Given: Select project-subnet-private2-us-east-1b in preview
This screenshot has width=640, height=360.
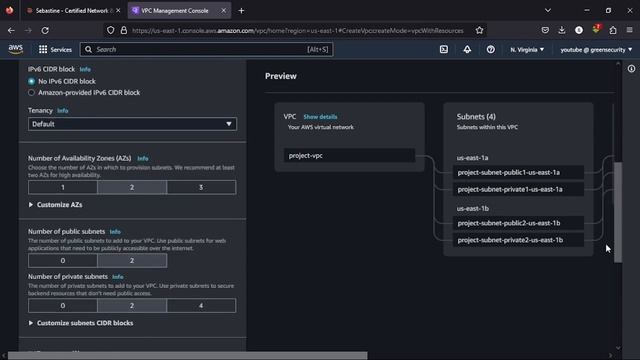Looking at the screenshot, I should pyautogui.click(x=518, y=240).
